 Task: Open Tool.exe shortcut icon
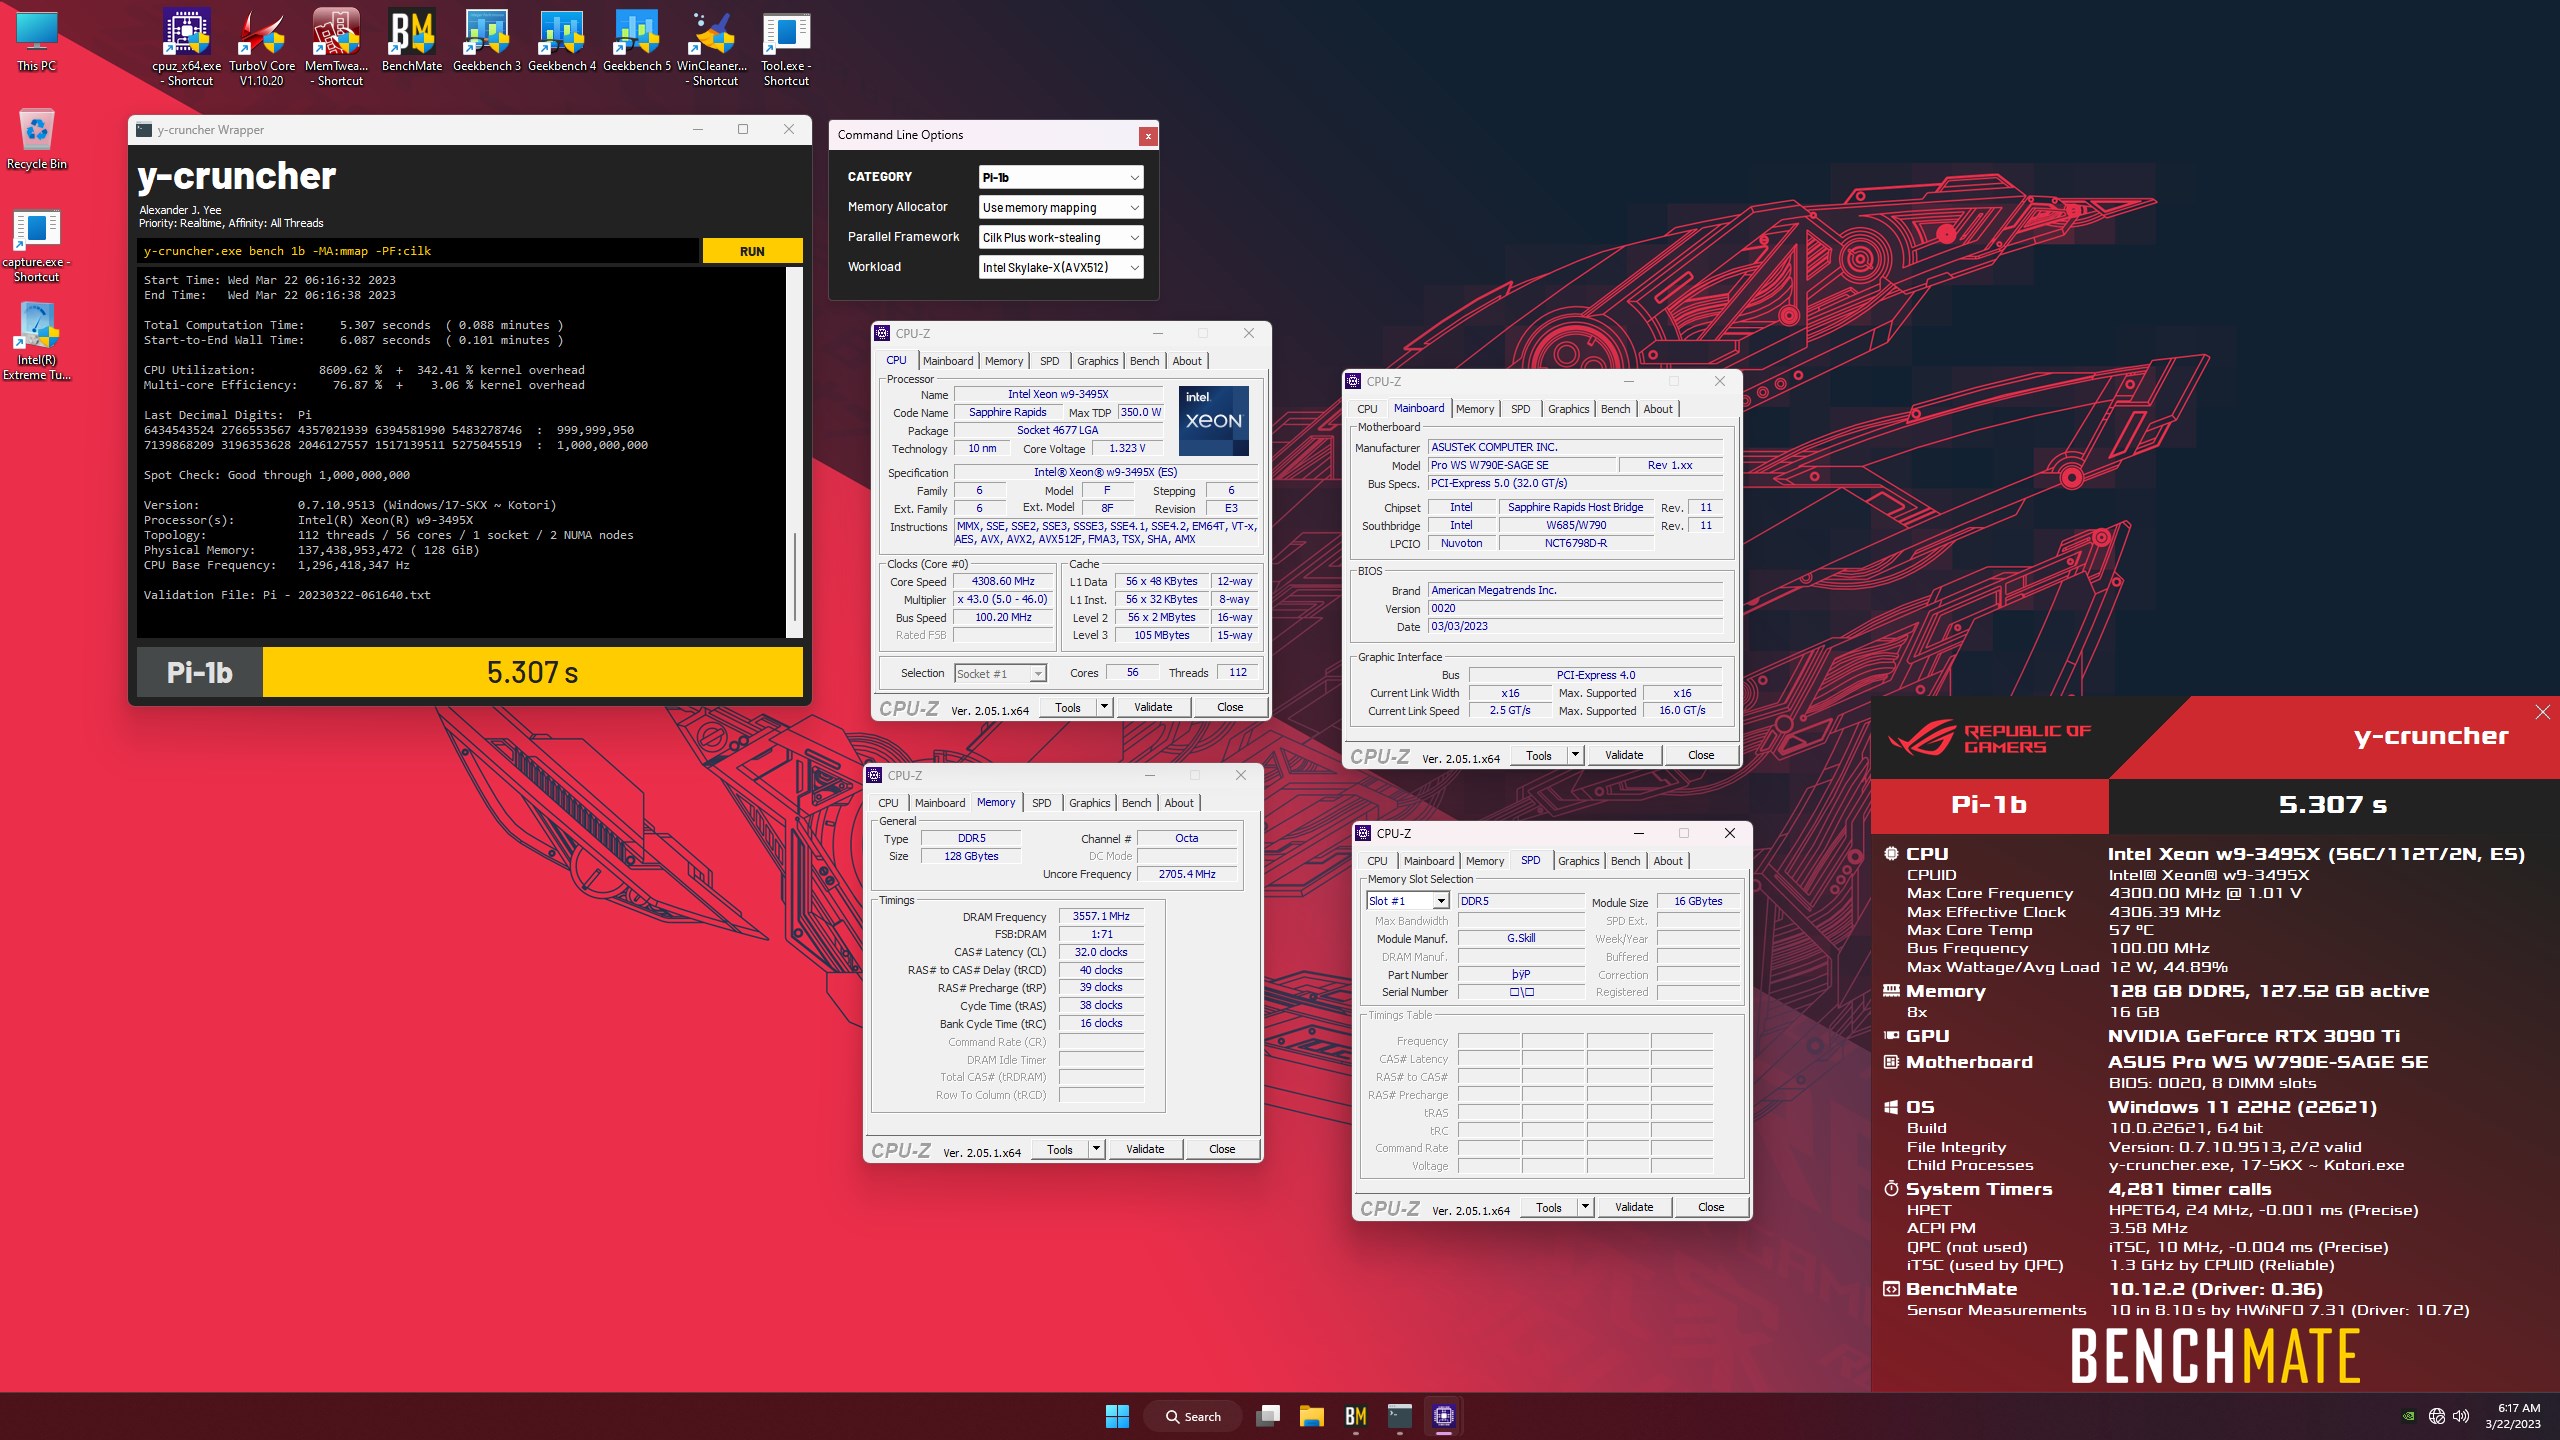(x=786, y=48)
